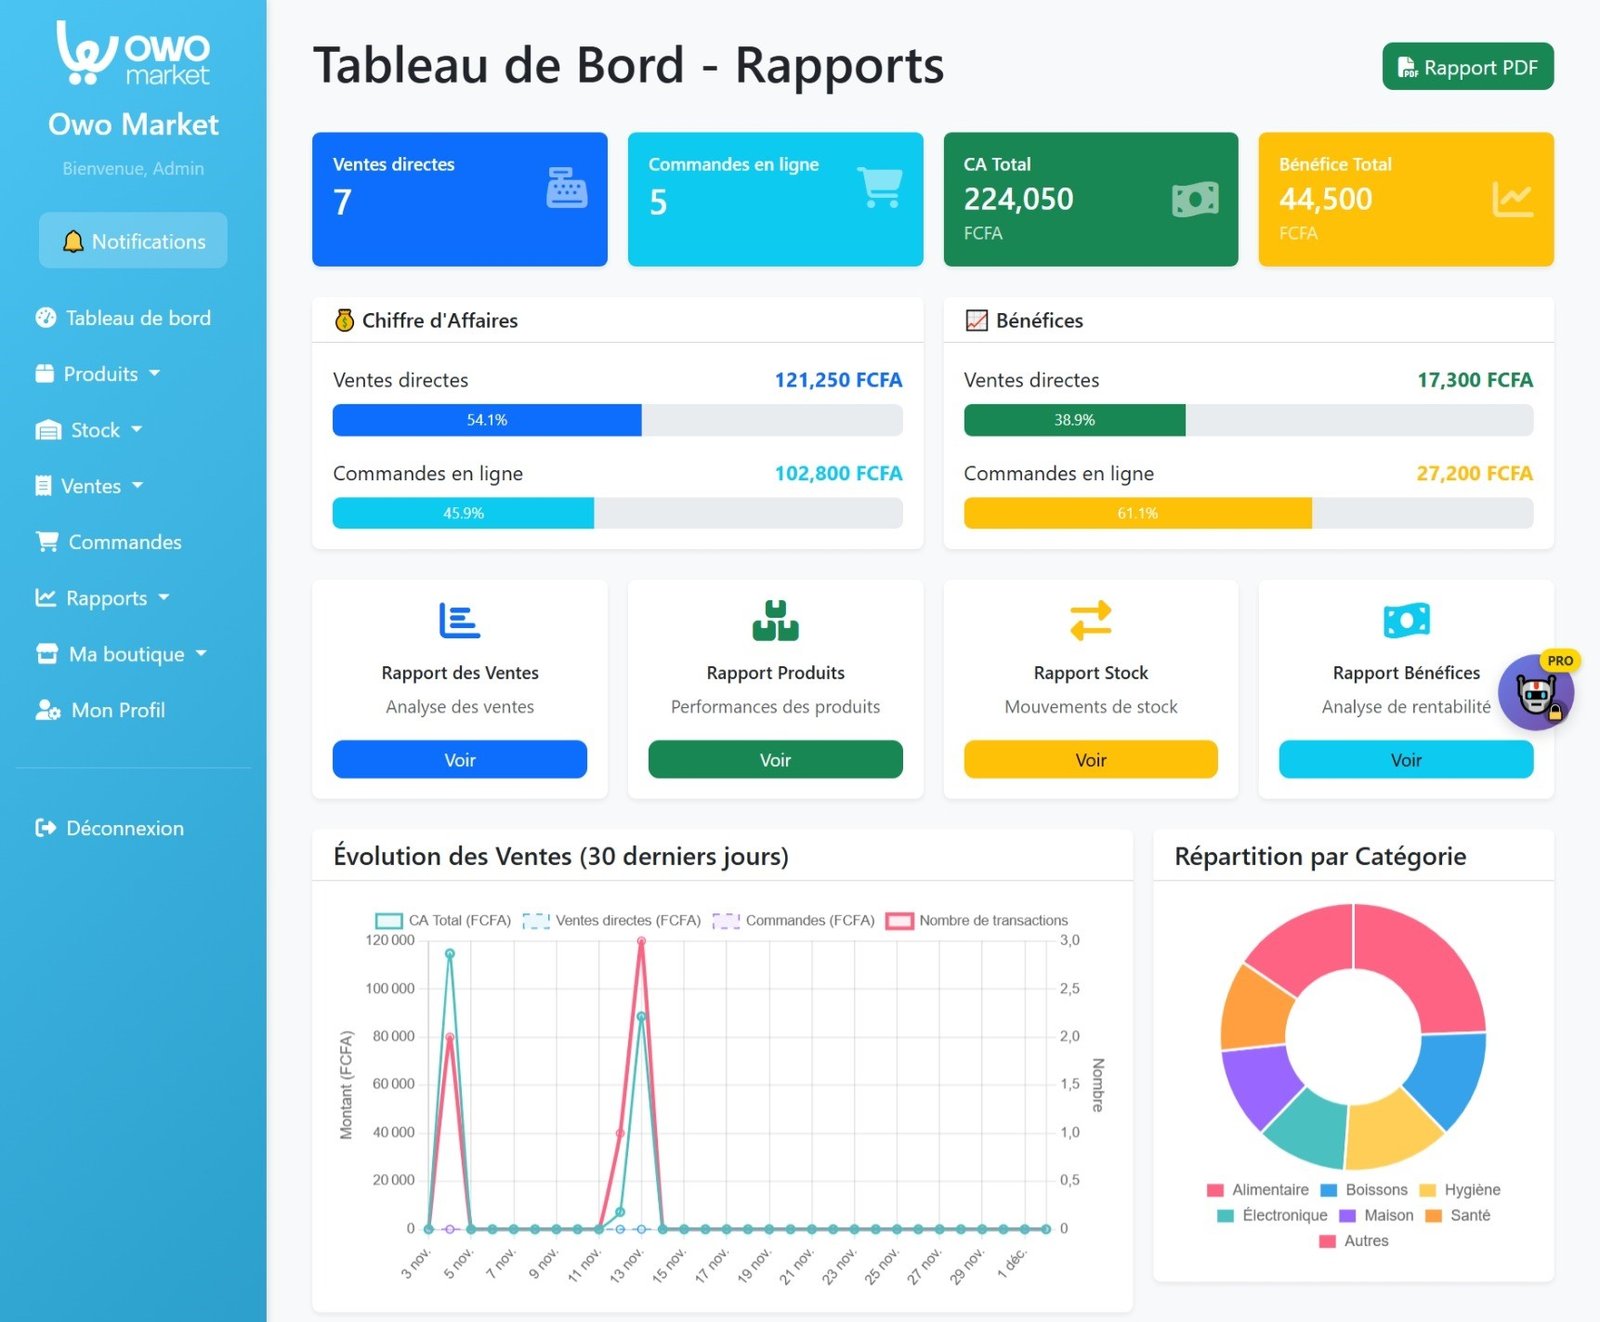Screen dimensions: 1600x1322
Task: Open the Ma boutique dropdown menu
Action: point(122,654)
